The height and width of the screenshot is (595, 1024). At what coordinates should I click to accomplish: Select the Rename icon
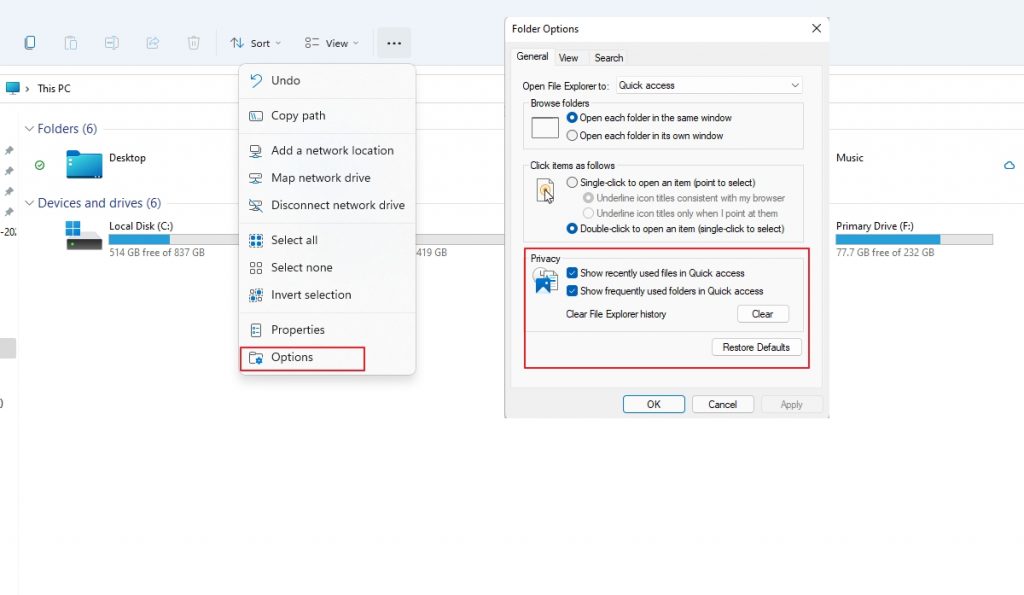point(110,42)
